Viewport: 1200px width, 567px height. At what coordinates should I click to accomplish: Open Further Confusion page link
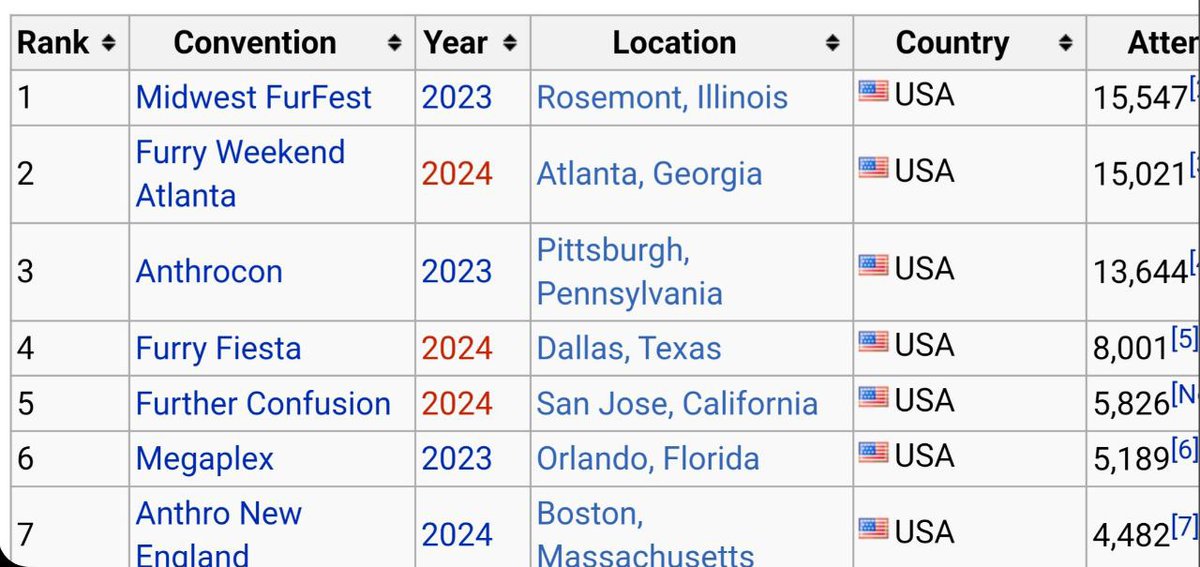(263, 403)
